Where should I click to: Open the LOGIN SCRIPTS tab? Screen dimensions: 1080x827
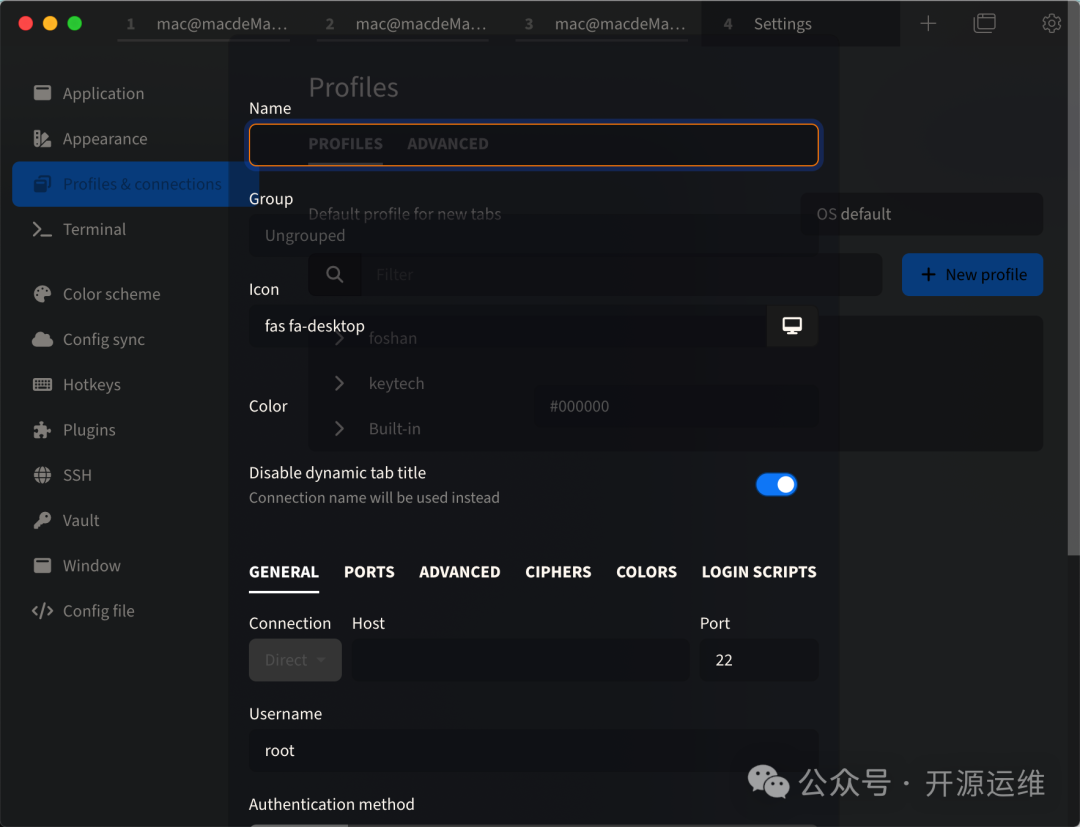(x=759, y=572)
